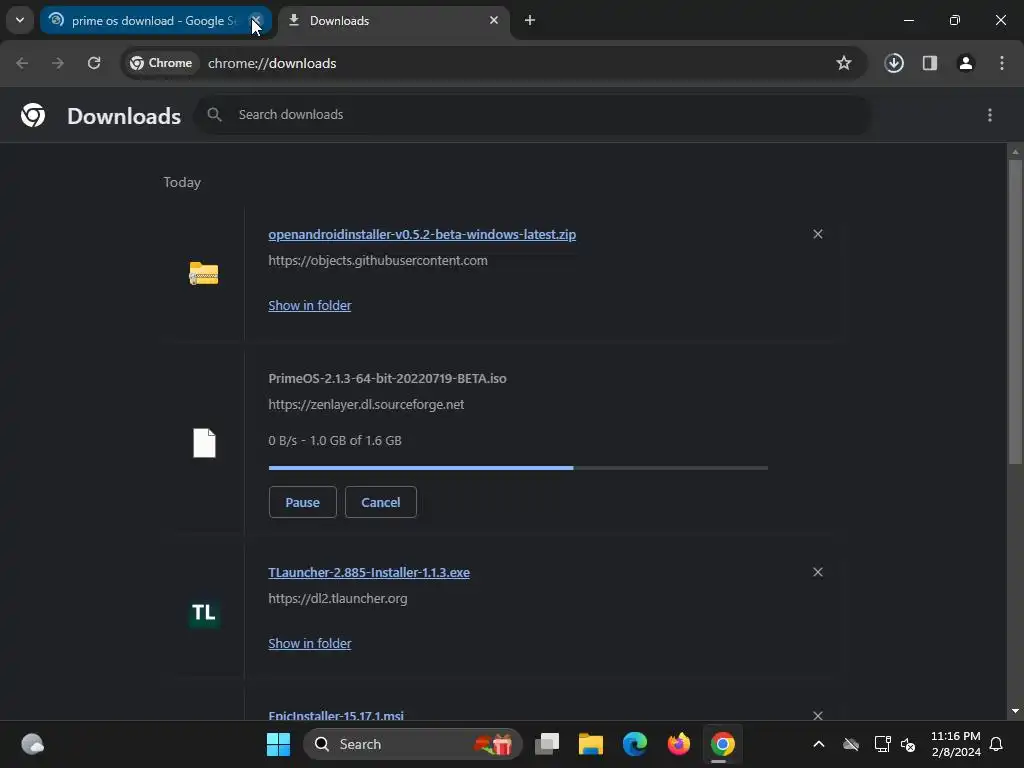The height and width of the screenshot is (768, 1024).
Task: Reload the downloads page
Action: point(94,63)
